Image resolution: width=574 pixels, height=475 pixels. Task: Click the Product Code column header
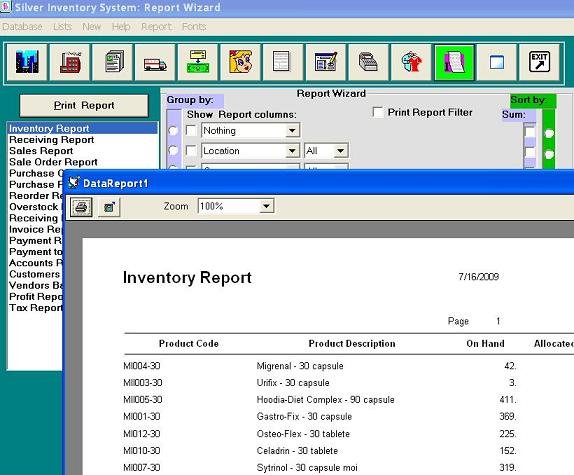click(189, 344)
